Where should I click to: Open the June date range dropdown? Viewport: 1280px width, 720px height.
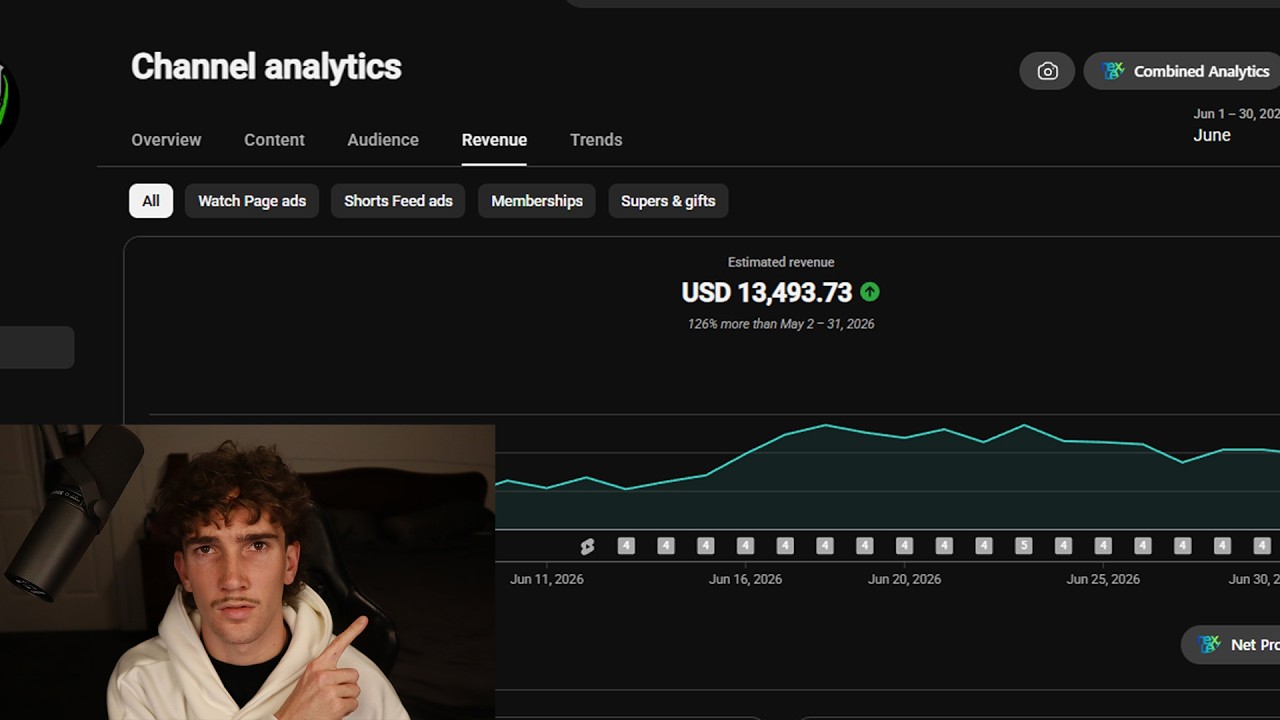[x=1236, y=126]
